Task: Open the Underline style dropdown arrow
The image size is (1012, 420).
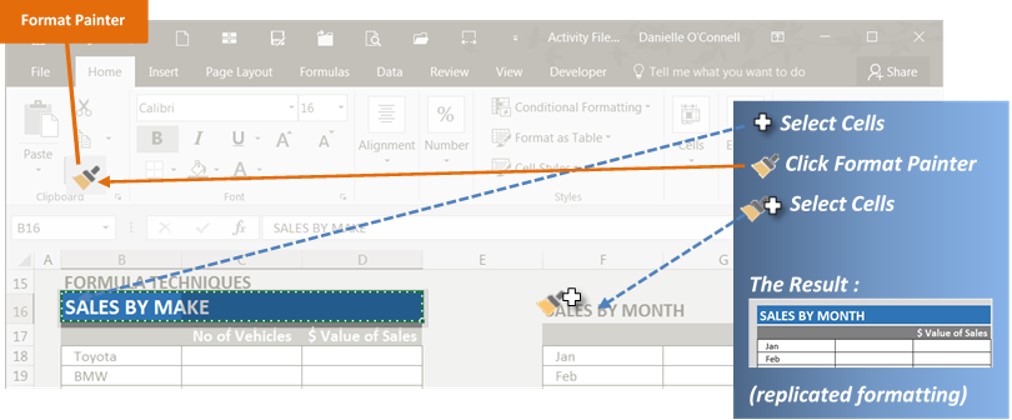Action: 257,139
